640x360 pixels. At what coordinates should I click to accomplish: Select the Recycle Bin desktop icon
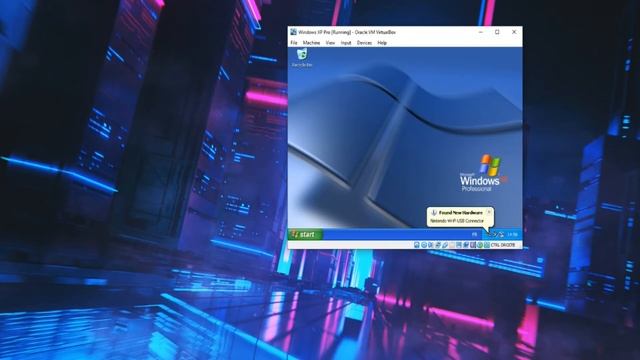coord(302,58)
